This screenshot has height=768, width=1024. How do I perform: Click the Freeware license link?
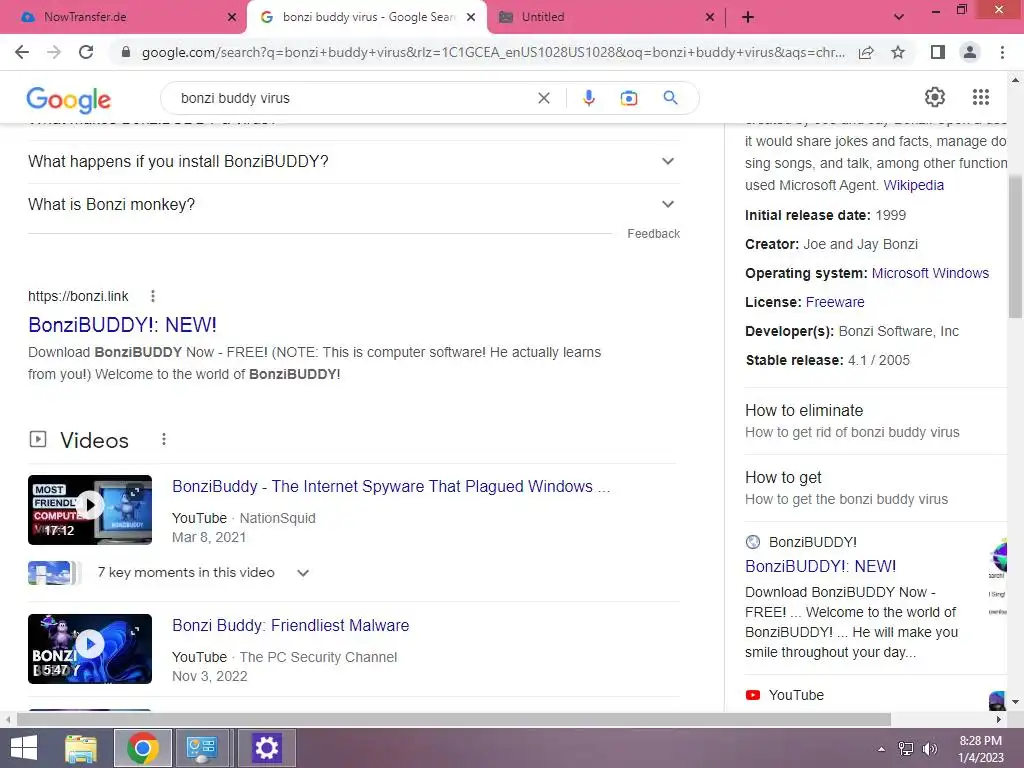[x=835, y=302]
